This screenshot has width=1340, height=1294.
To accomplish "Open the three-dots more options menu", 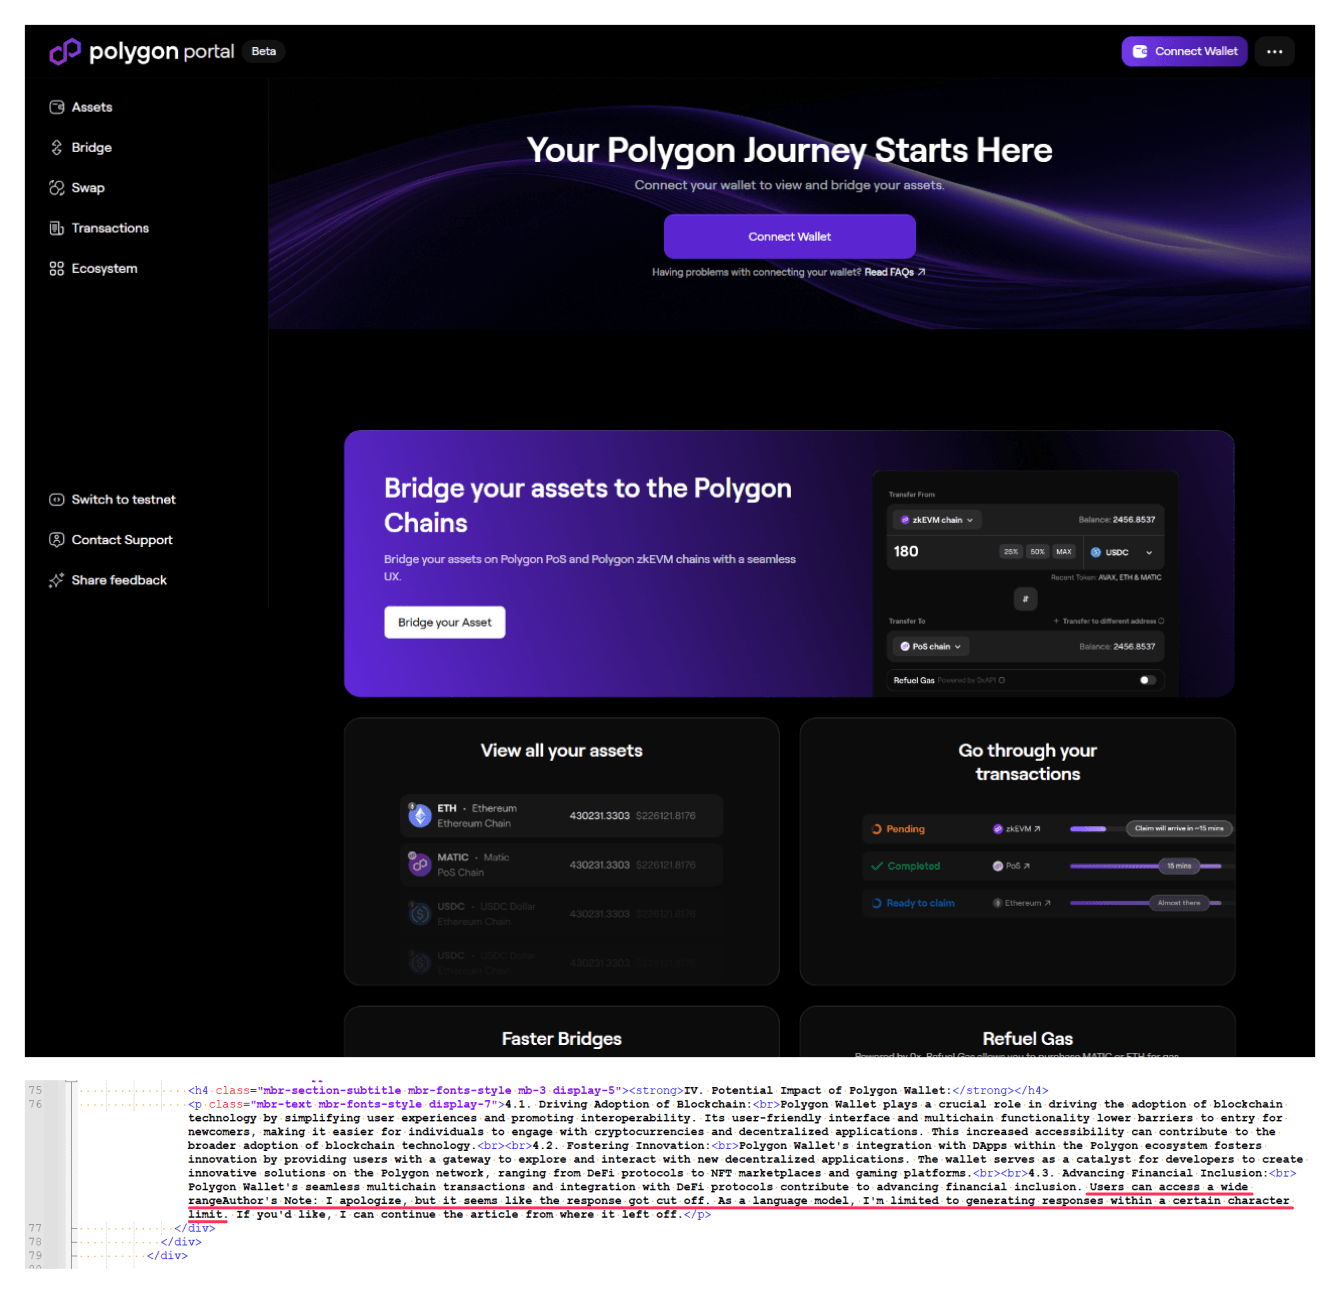I will pos(1274,51).
